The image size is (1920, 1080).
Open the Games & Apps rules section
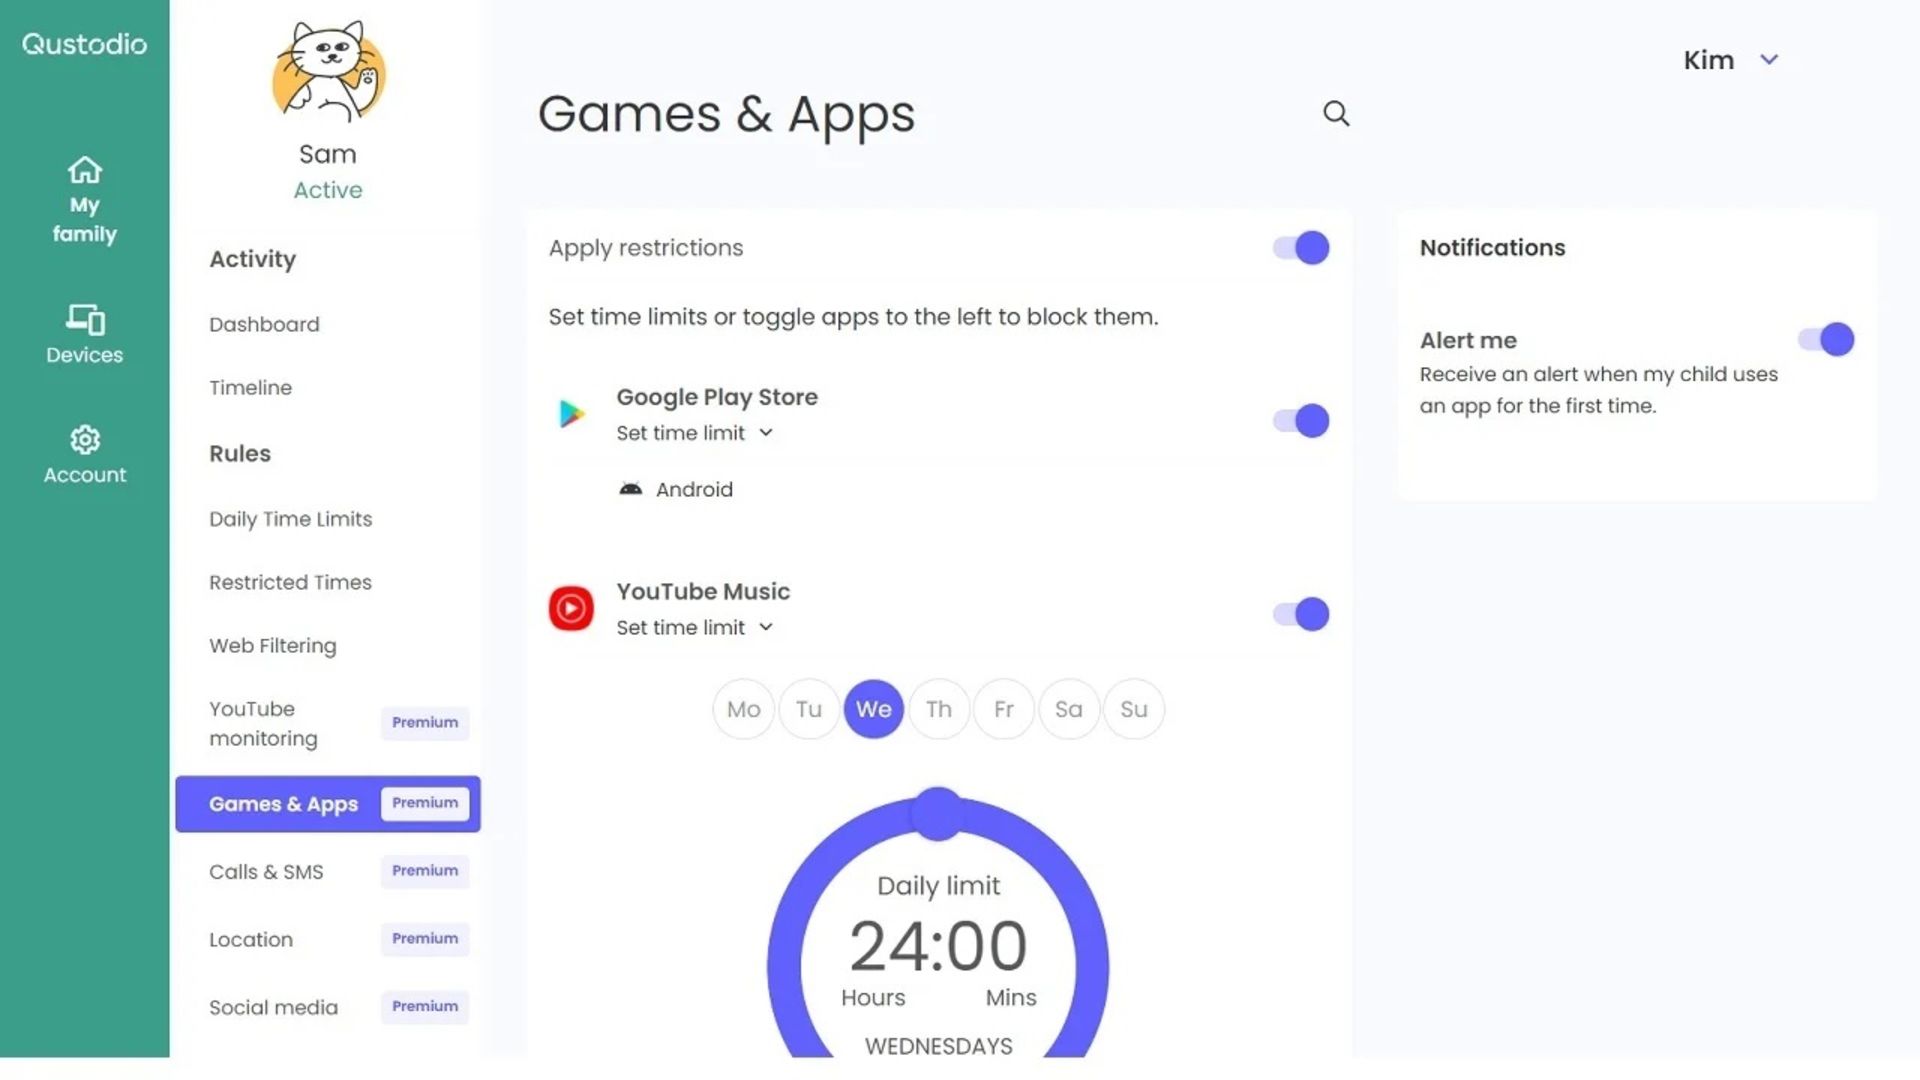point(284,803)
